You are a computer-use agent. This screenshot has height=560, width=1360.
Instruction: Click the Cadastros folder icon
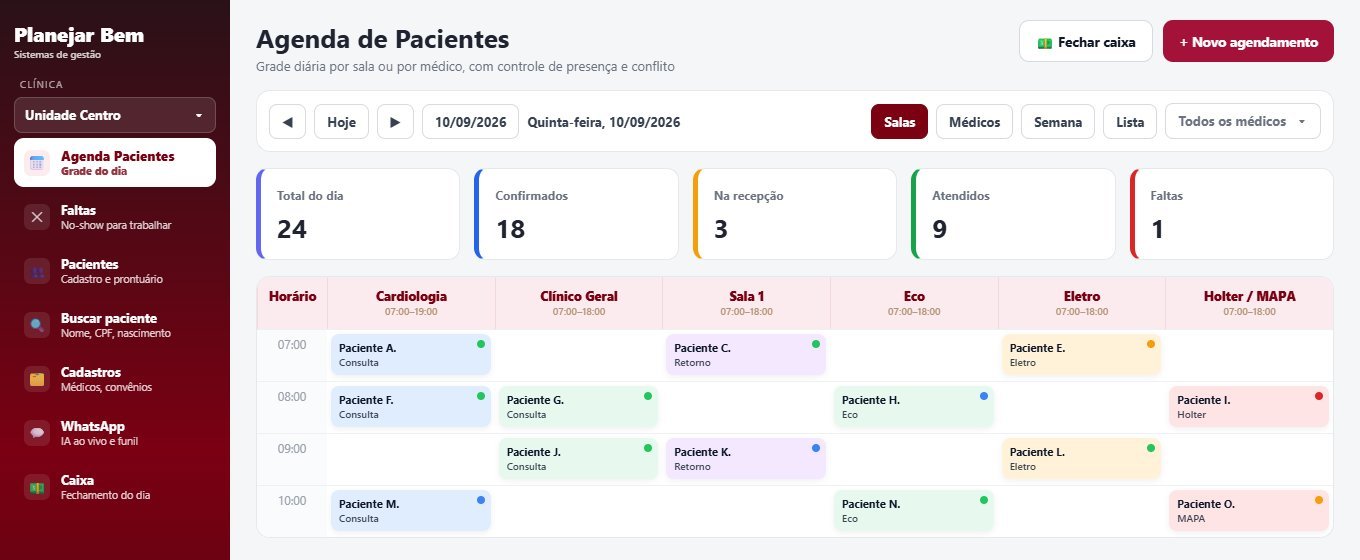coord(37,379)
